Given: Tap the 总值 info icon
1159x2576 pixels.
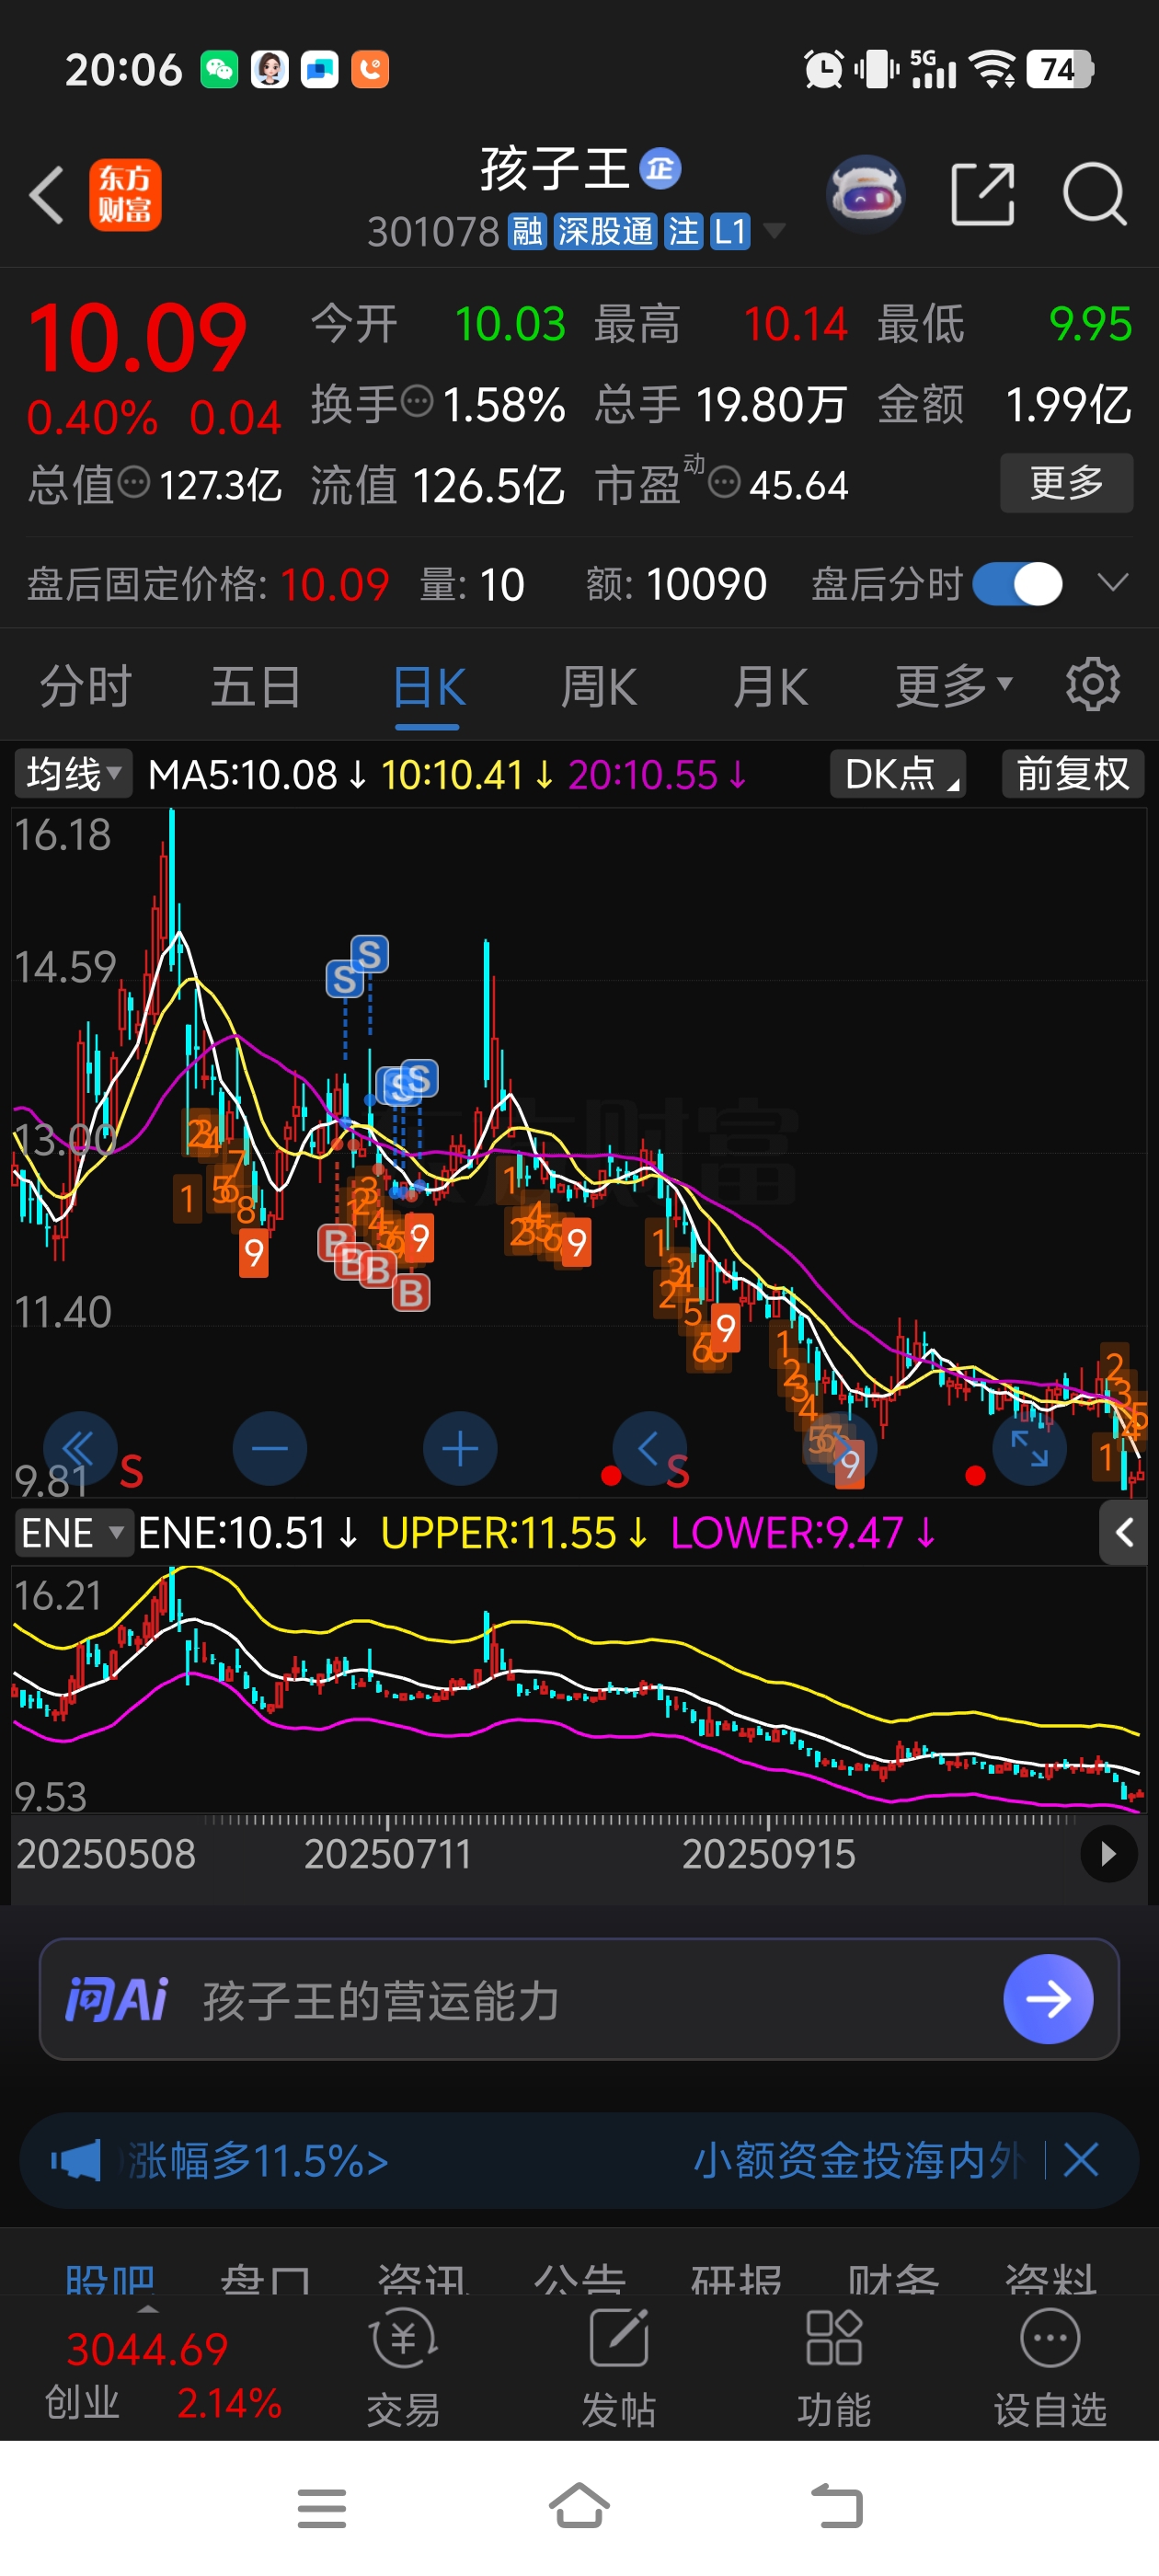Looking at the screenshot, I should pyautogui.click(x=134, y=484).
